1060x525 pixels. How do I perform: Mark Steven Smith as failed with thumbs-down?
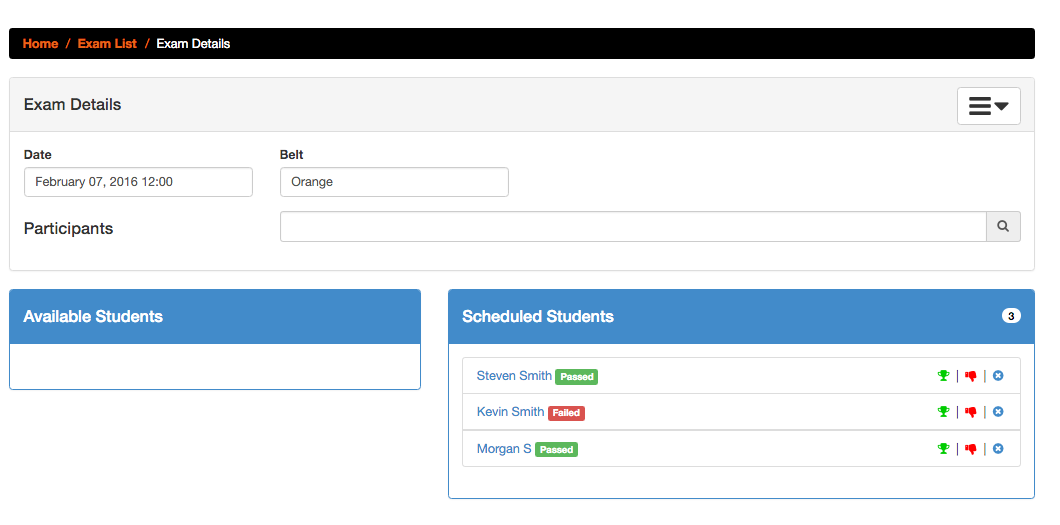(971, 376)
